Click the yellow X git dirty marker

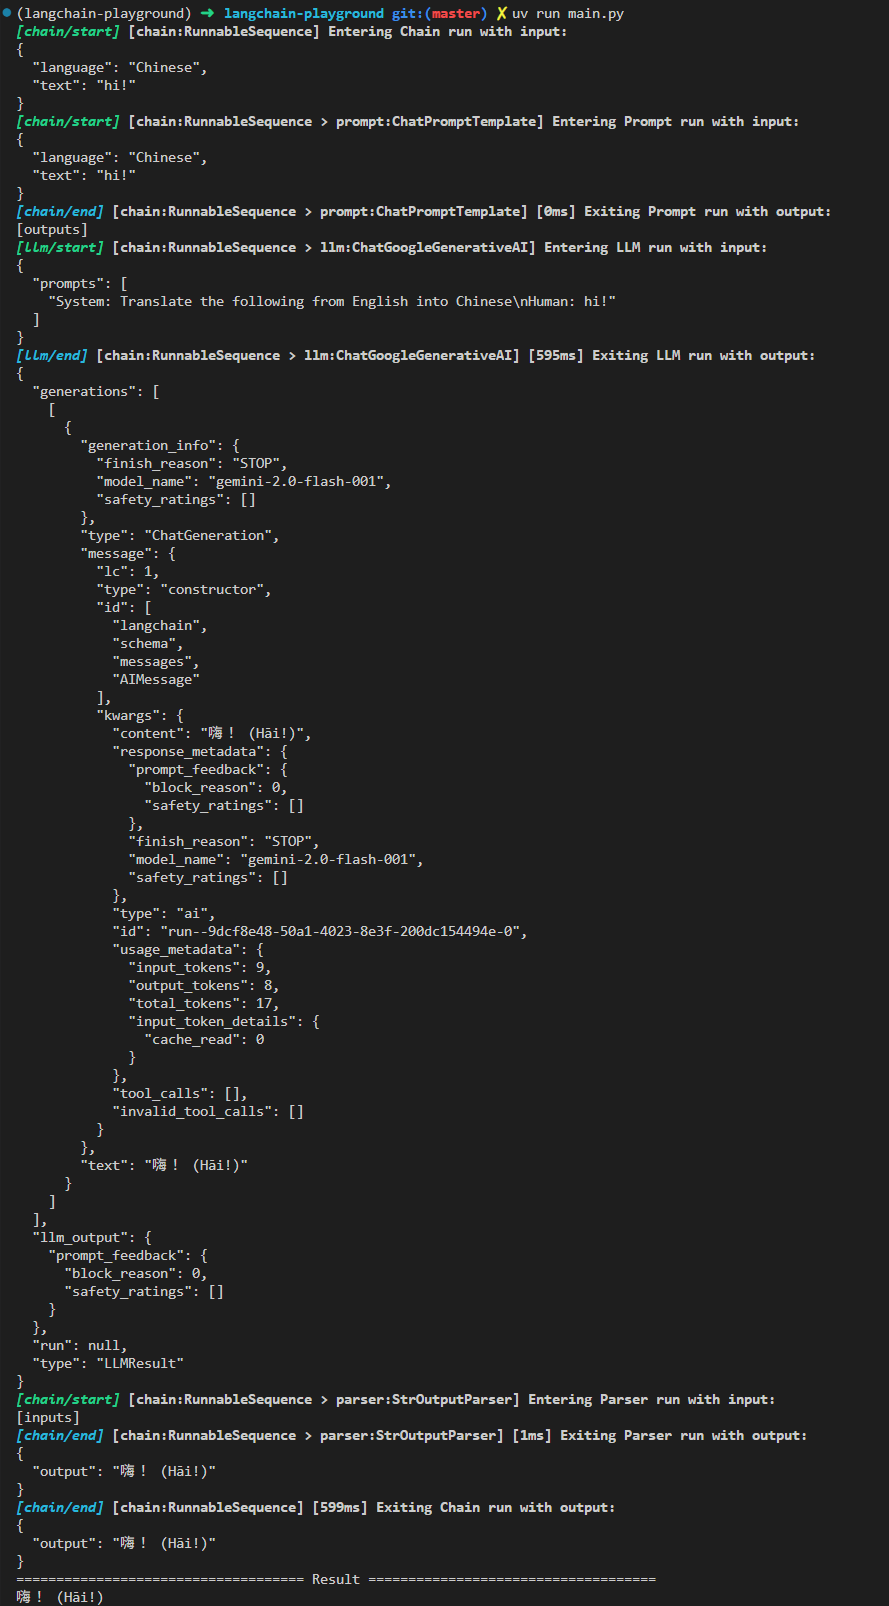pos(502,14)
